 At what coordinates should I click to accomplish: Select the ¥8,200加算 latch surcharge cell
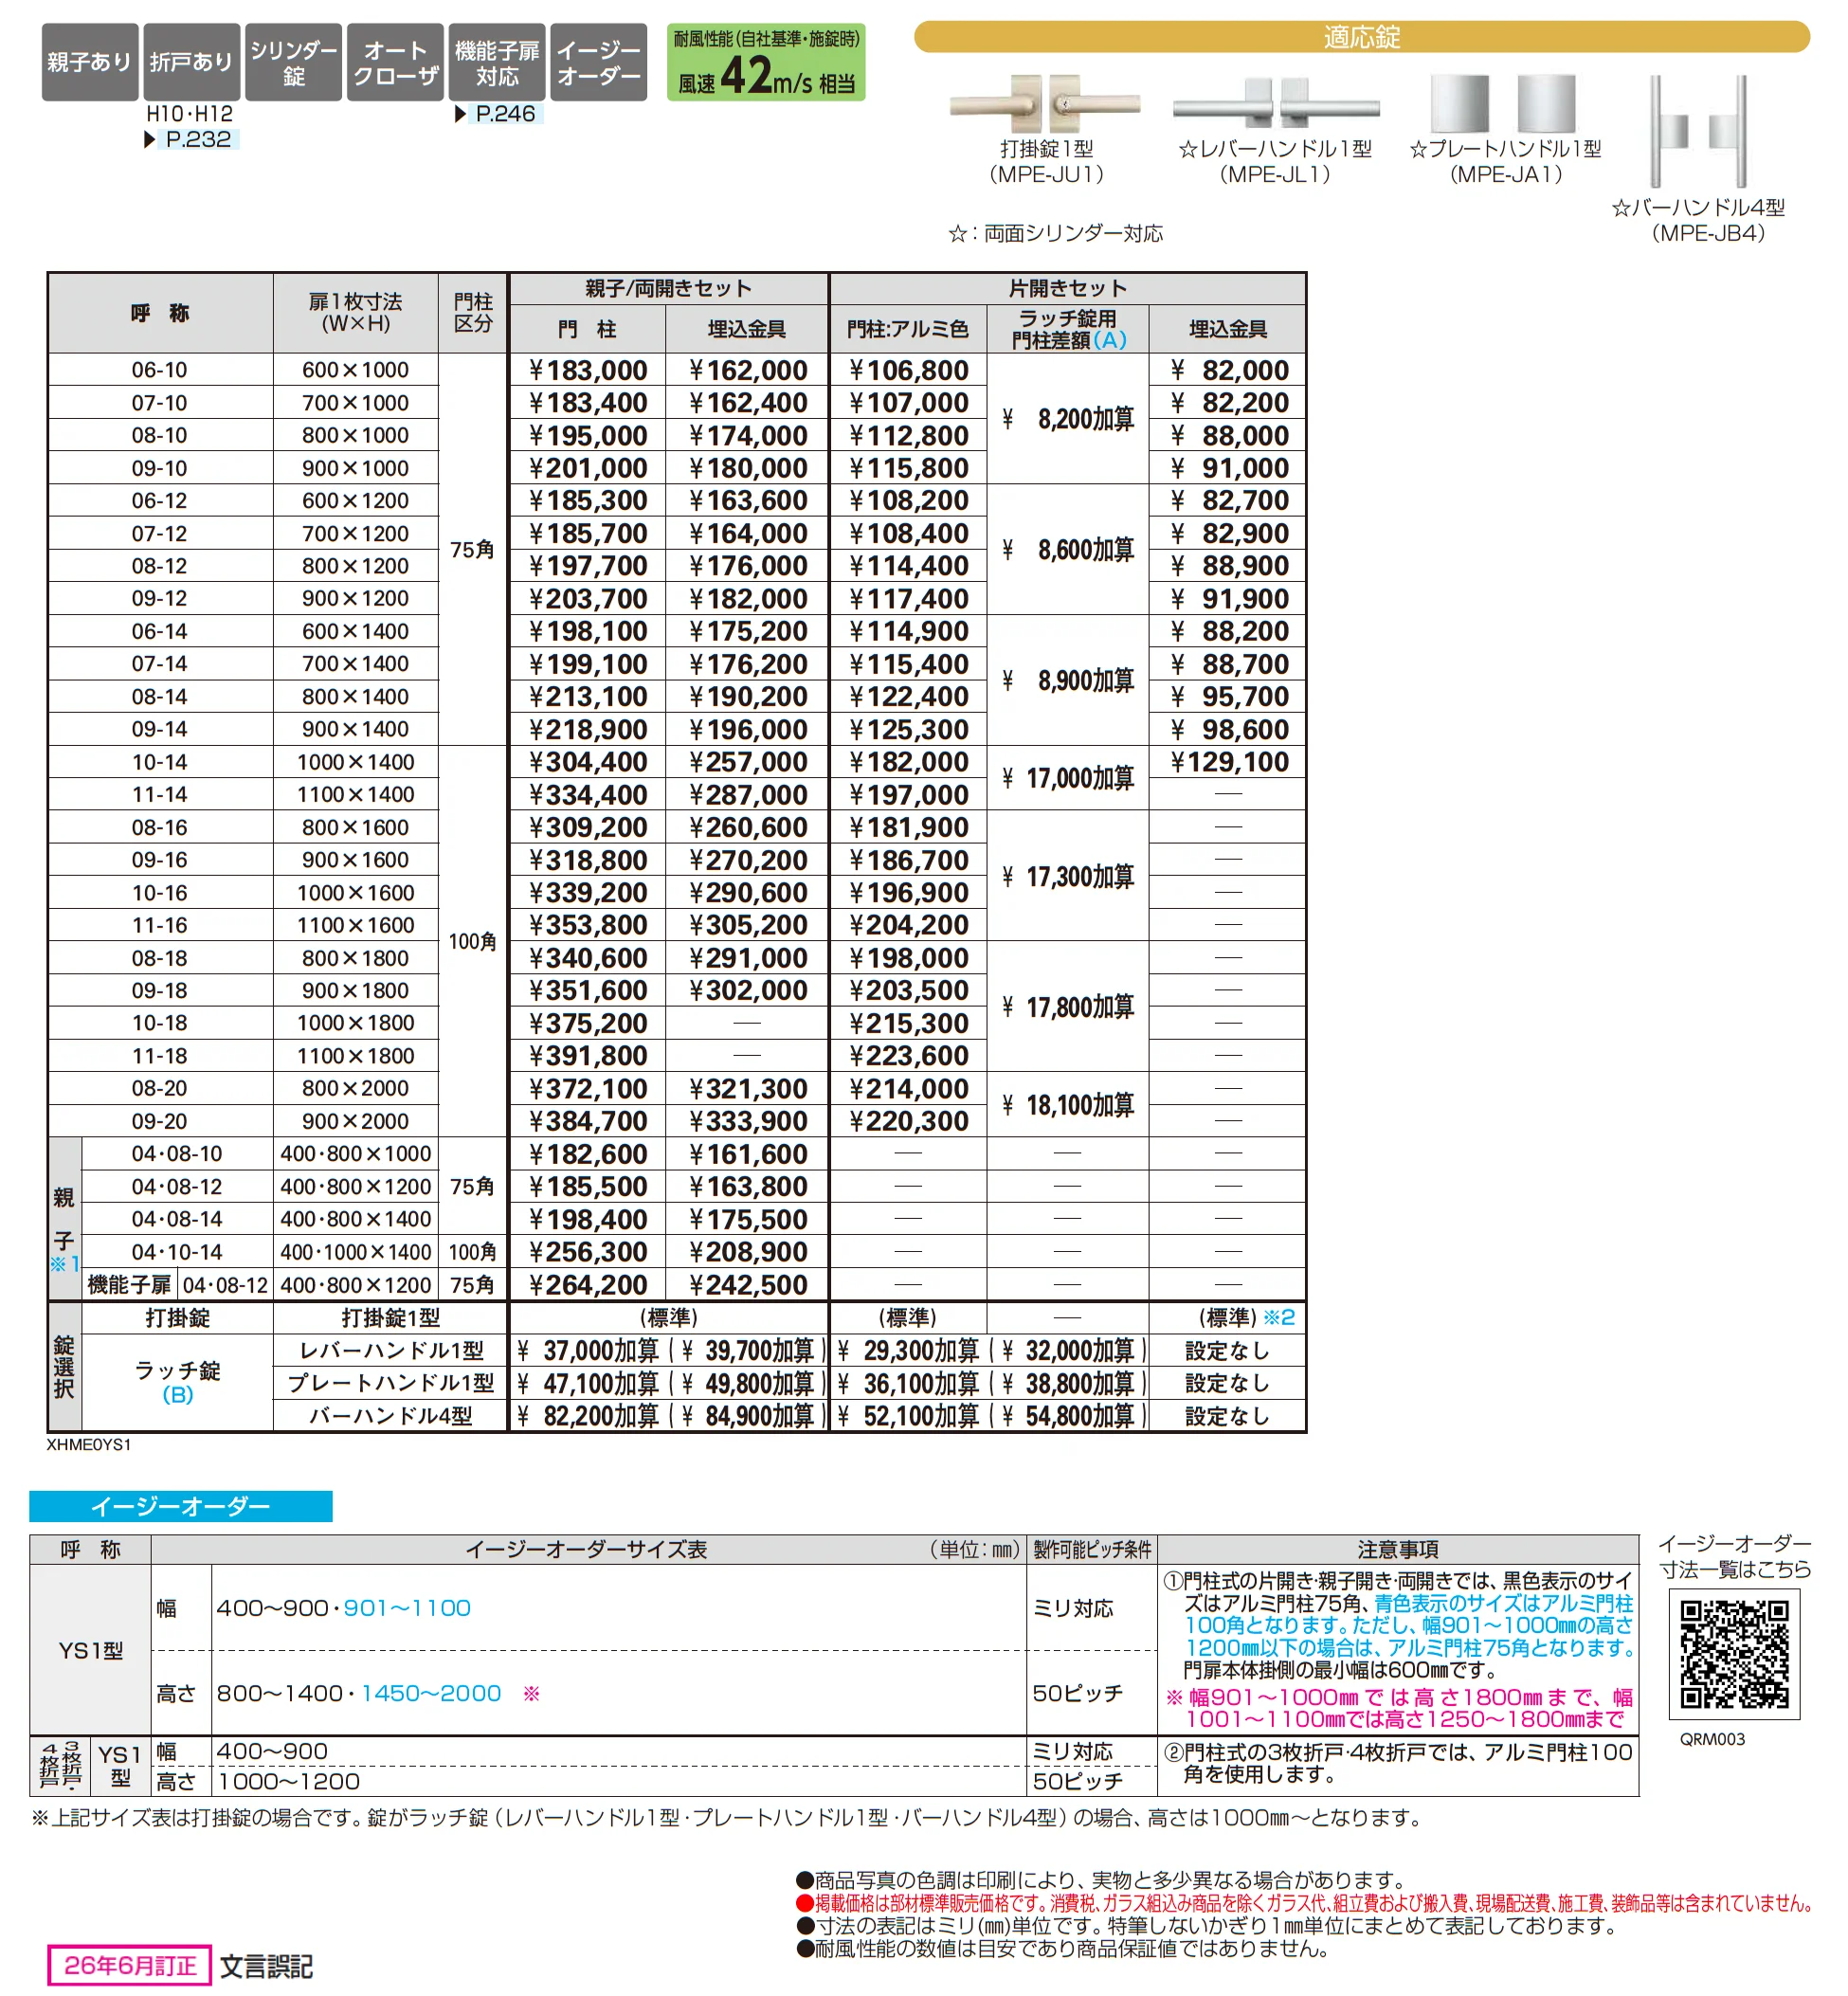pyautogui.click(x=1068, y=419)
